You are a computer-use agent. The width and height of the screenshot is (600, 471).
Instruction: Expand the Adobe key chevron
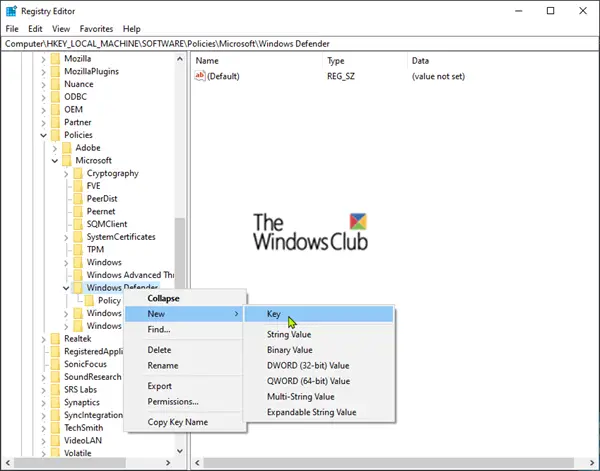(55, 148)
